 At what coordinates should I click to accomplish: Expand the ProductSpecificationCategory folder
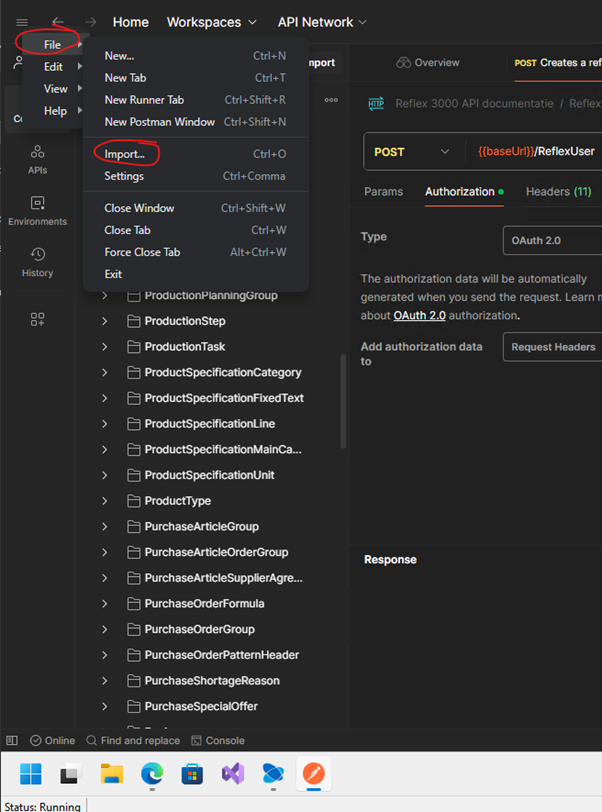pos(105,372)
